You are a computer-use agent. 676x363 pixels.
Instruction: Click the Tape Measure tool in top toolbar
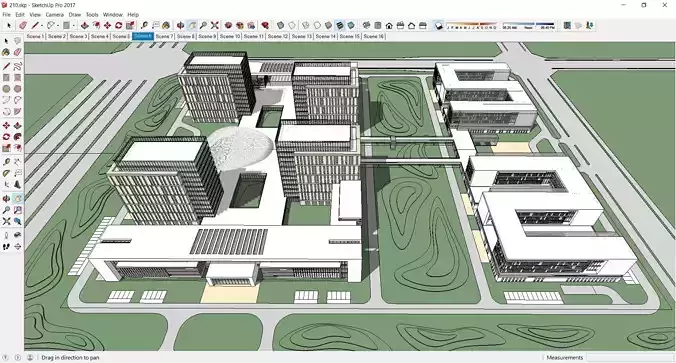click(x=144, y=25)
